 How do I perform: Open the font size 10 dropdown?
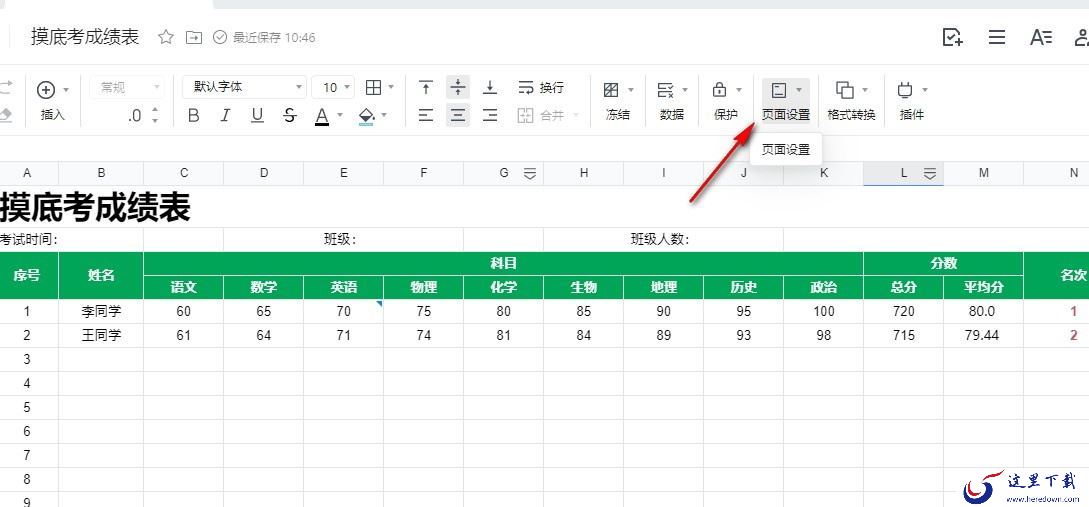tap(333, 88)
